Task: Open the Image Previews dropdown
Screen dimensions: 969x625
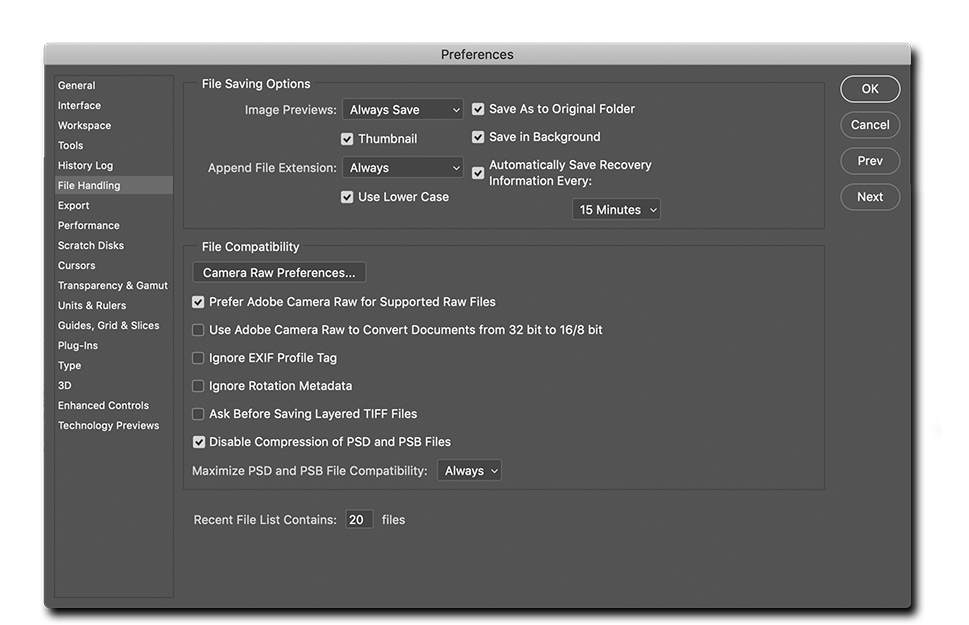Action: pos(402,109)
